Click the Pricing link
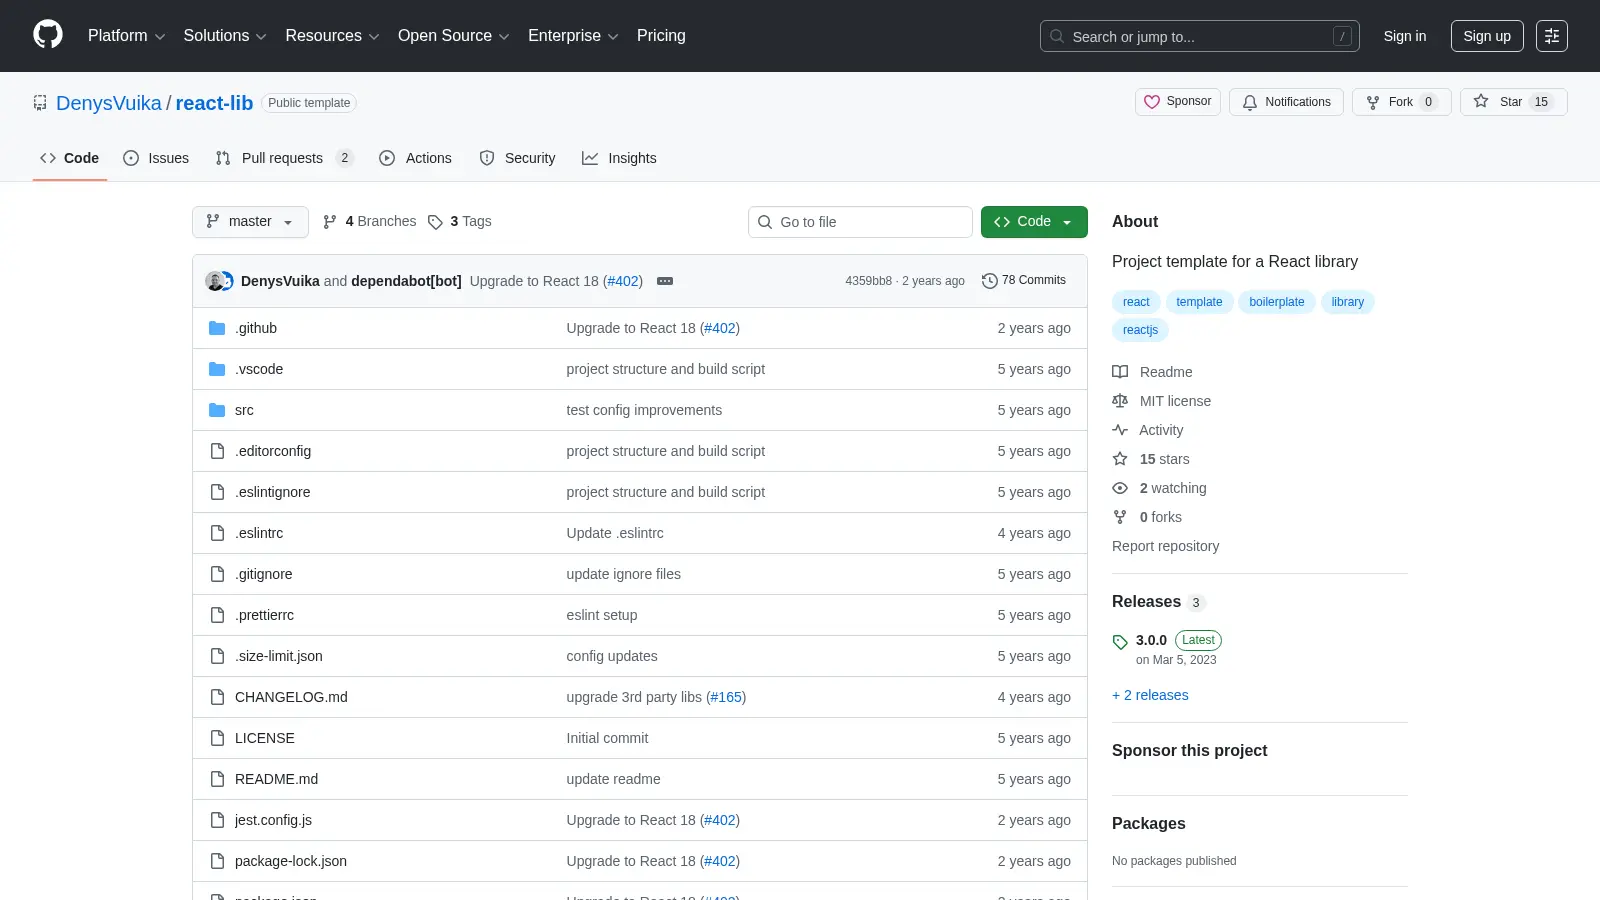This screenshot has height=900, width=1600. 661,36
